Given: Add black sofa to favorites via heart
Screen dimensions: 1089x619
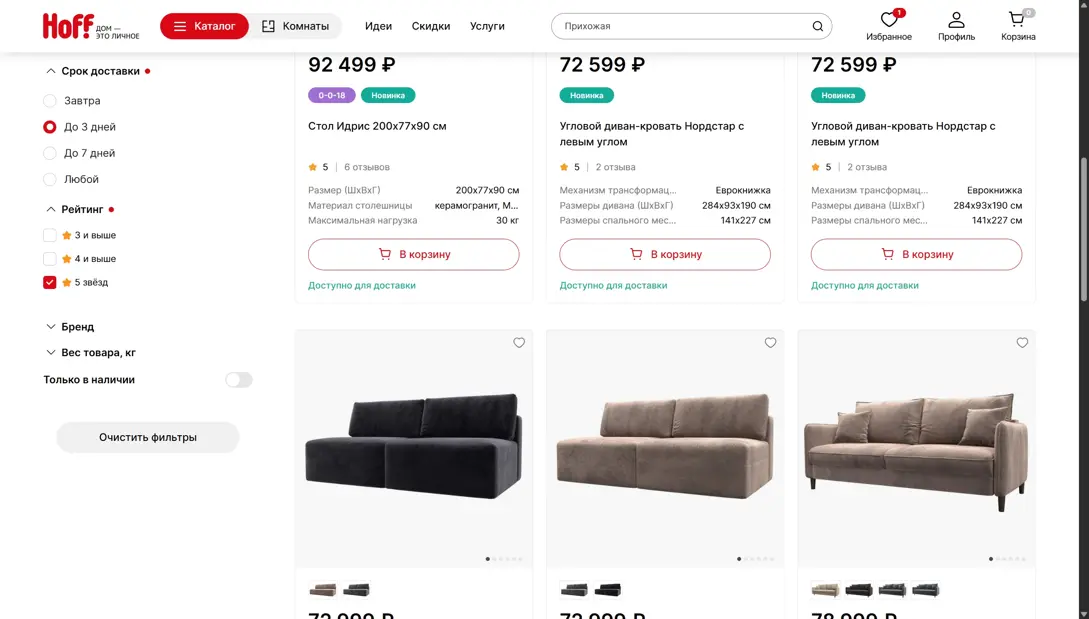Looking at the screenshot, I should 519,343.
